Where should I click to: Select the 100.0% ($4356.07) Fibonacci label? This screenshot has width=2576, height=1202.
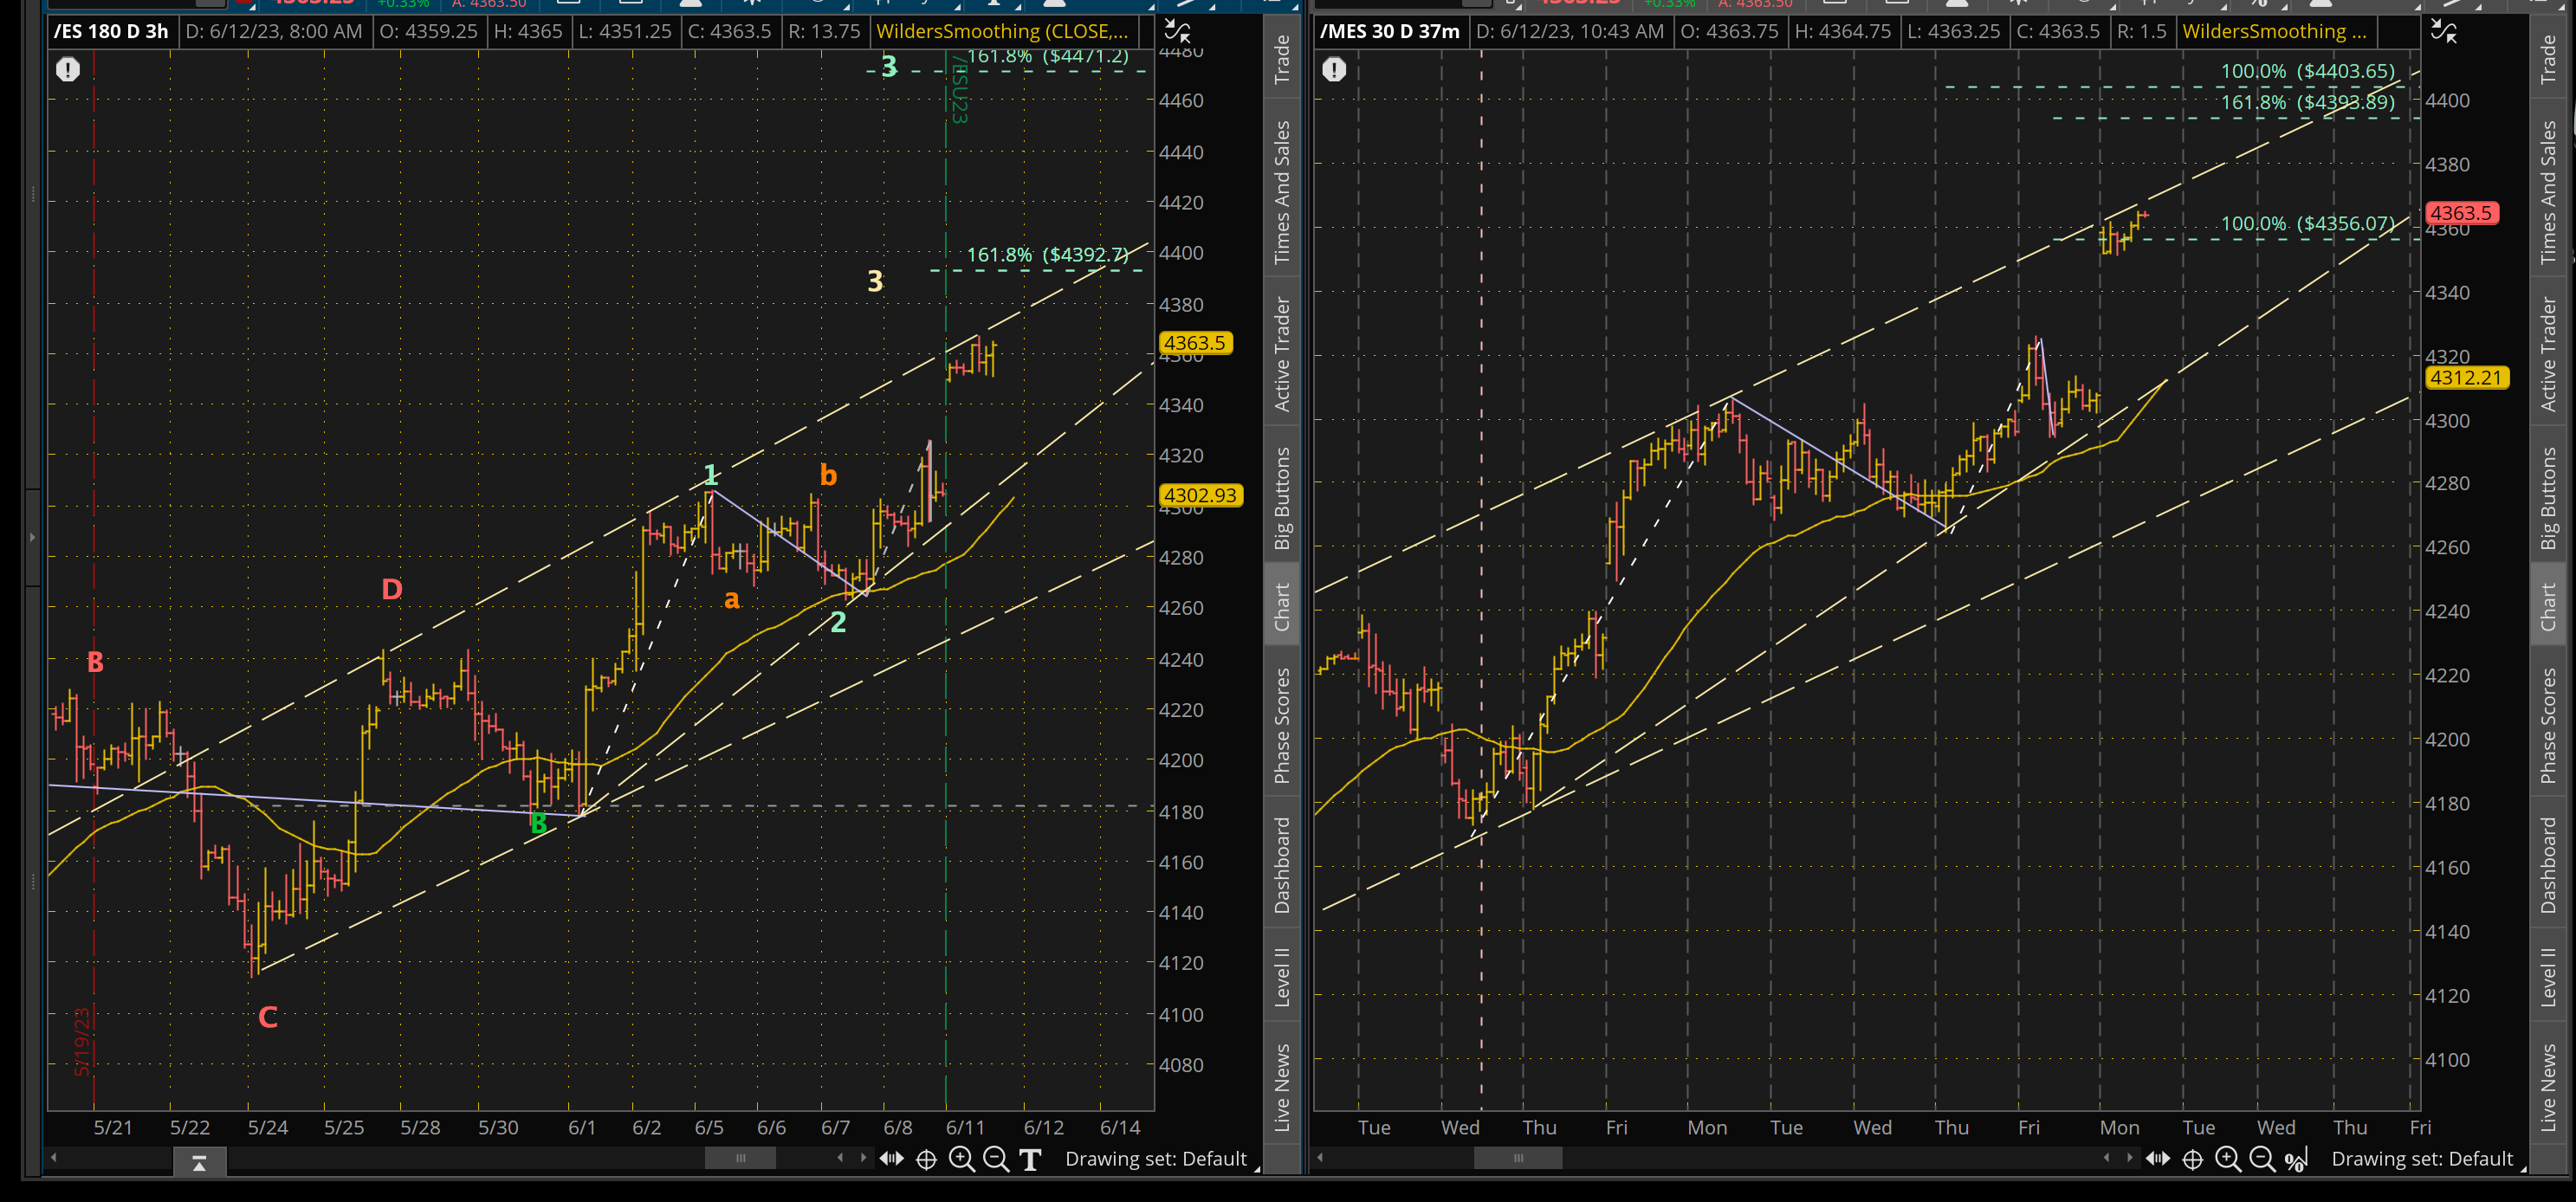pos(2307,224)
